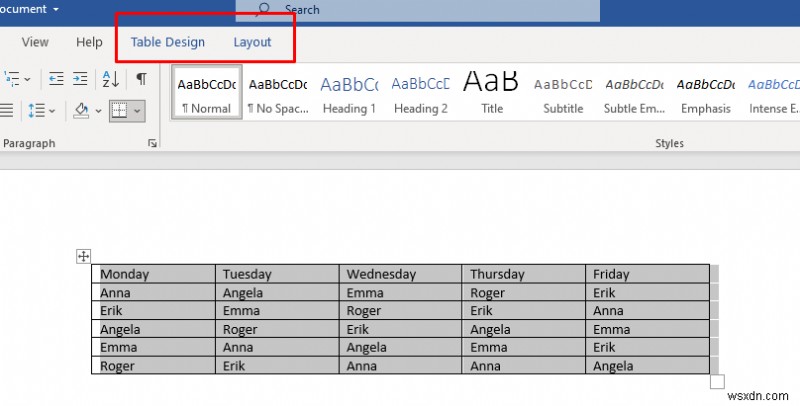
Task: Open the View tab
Action: point(35,42)
